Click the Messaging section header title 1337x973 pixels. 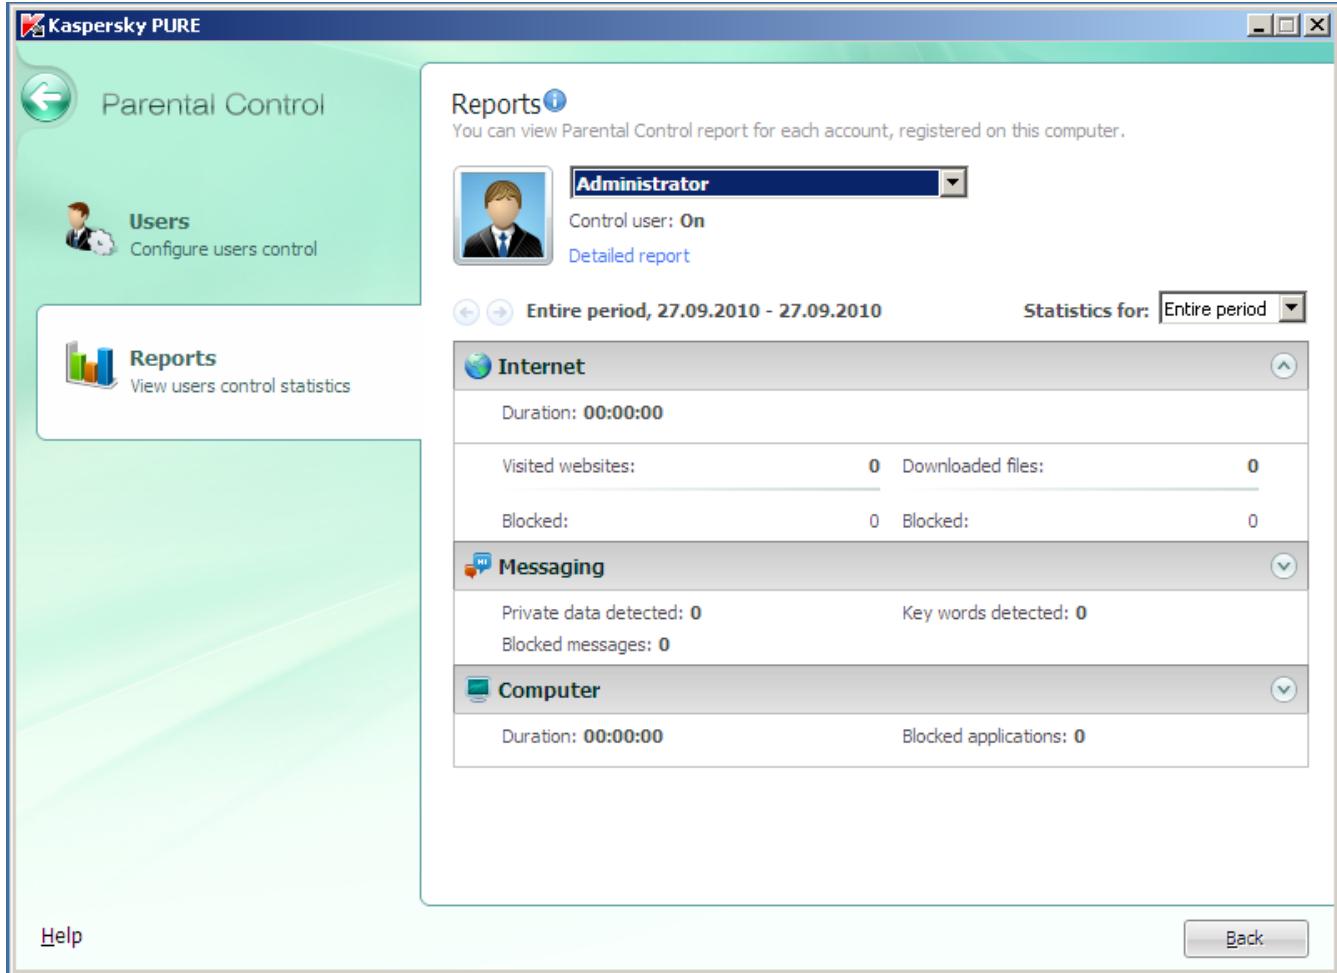point(551,567)
